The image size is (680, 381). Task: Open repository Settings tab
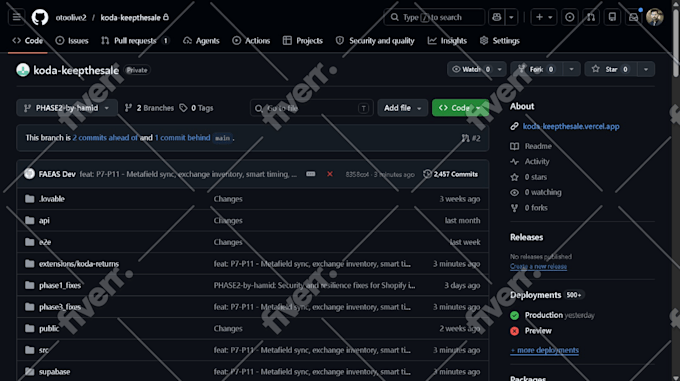point(500,41)
